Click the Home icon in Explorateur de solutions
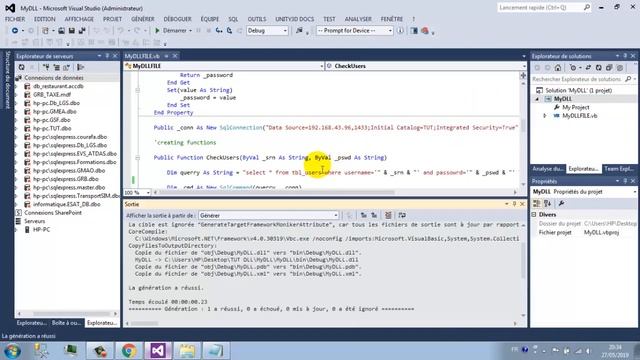640x360 pixels. click(x=558, y=68)
